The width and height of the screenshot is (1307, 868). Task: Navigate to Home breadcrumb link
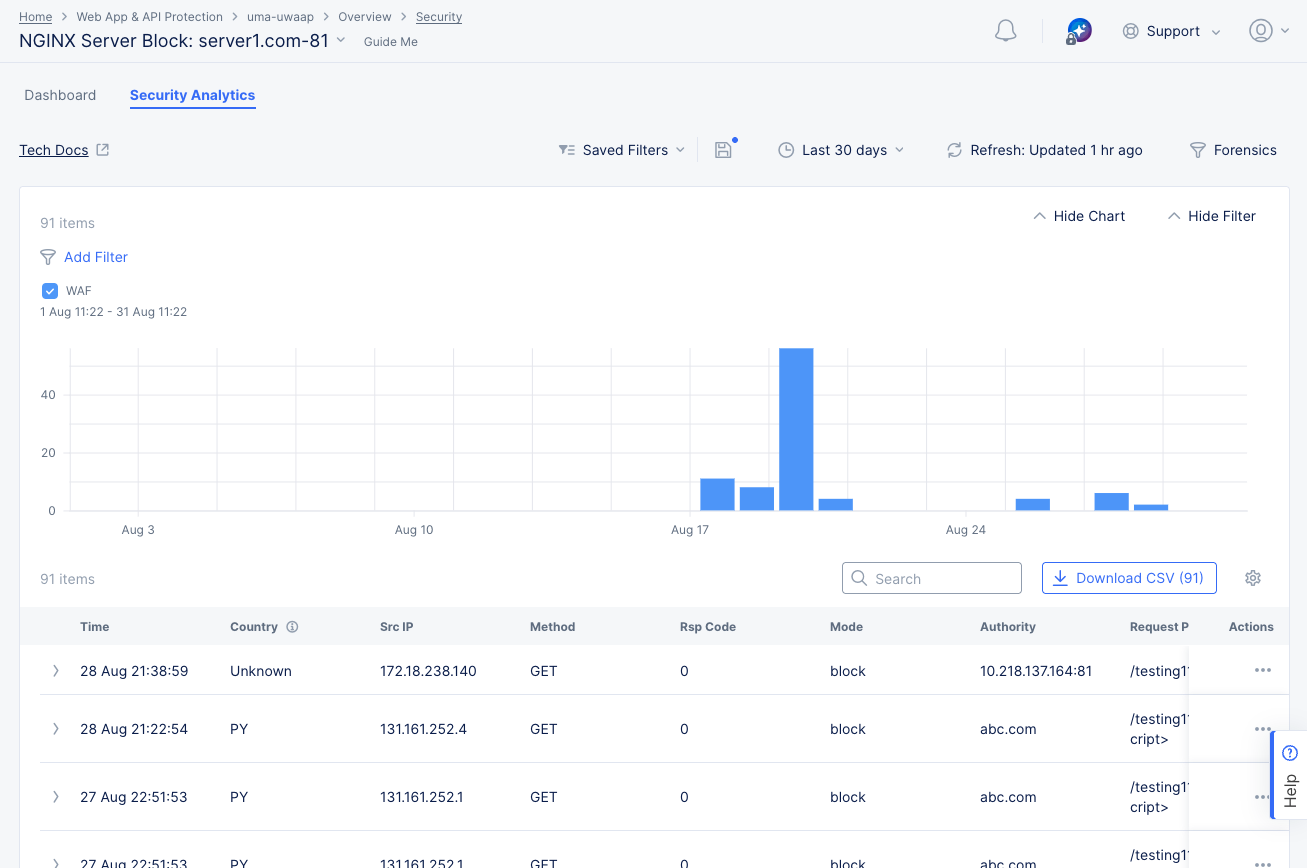tap(35, 16)
